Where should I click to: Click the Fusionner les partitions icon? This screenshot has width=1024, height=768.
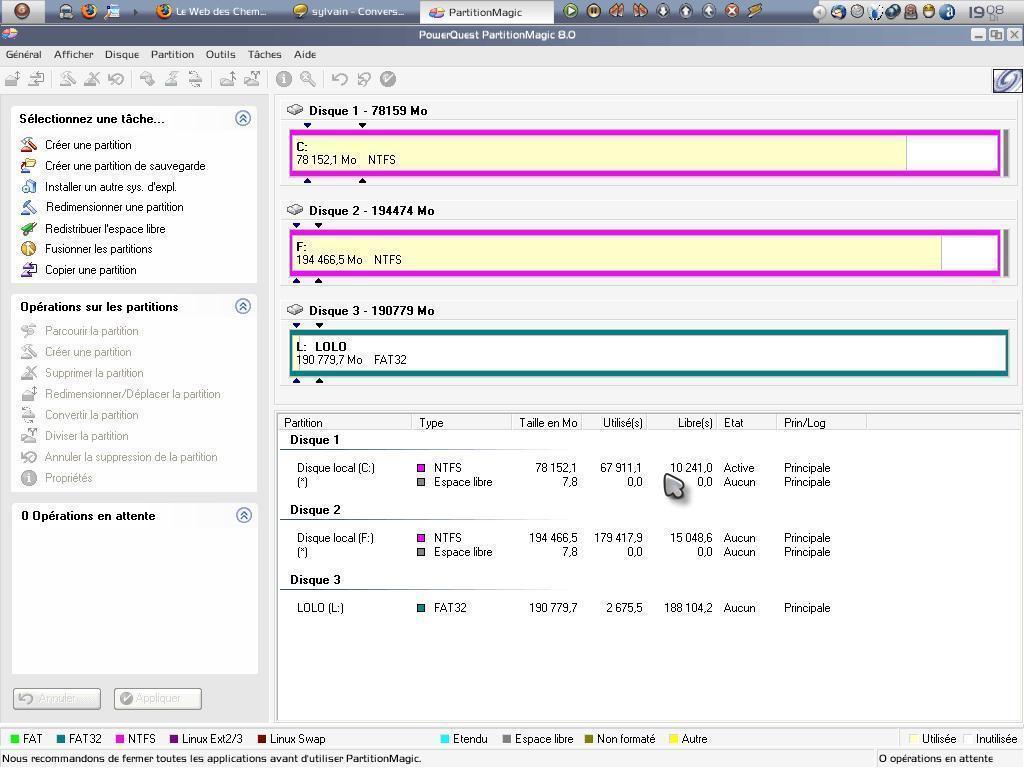29,249
